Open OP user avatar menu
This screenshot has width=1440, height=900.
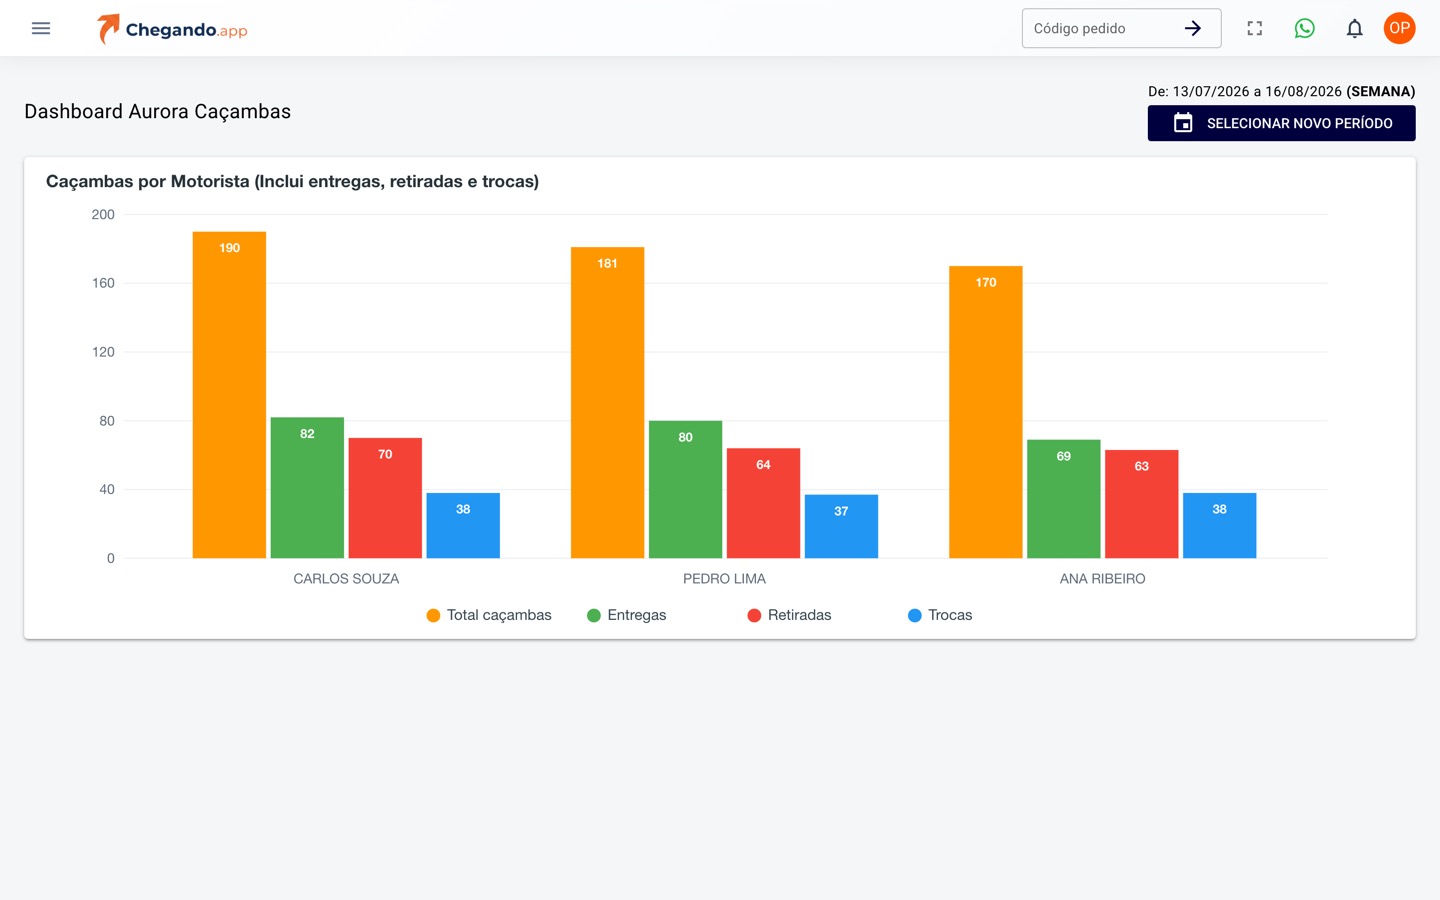1400,28
